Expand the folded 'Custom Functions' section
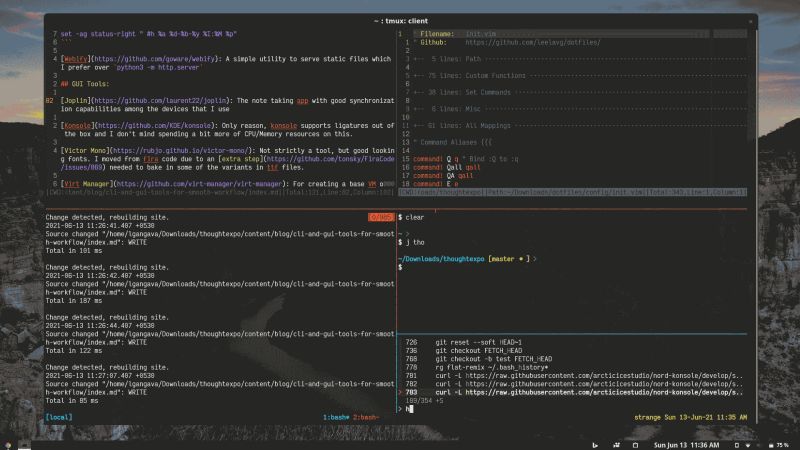This screenshot has width=800, height=450. pyautogui.click(x=580, y=76)
